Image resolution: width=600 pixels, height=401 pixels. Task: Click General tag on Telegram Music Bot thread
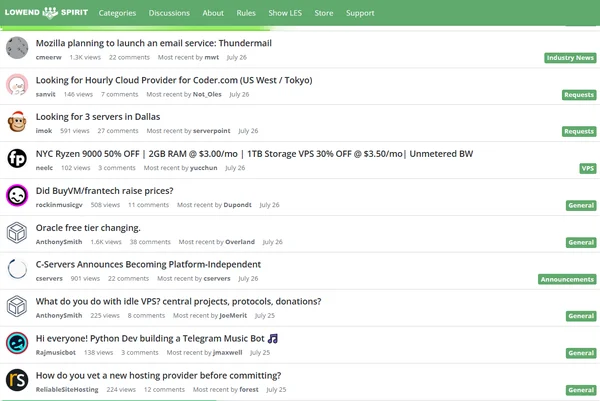tap(581, 353)
